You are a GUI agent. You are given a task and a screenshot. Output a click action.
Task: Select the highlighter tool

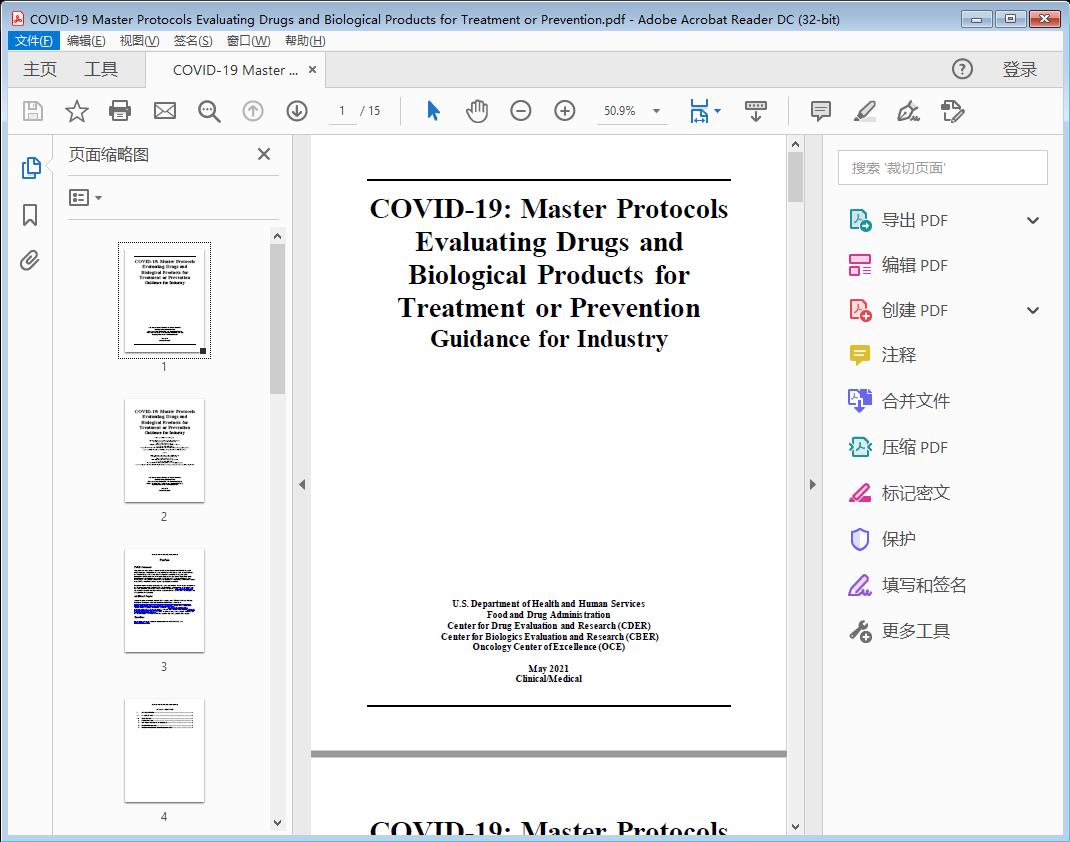coord(864,112)
